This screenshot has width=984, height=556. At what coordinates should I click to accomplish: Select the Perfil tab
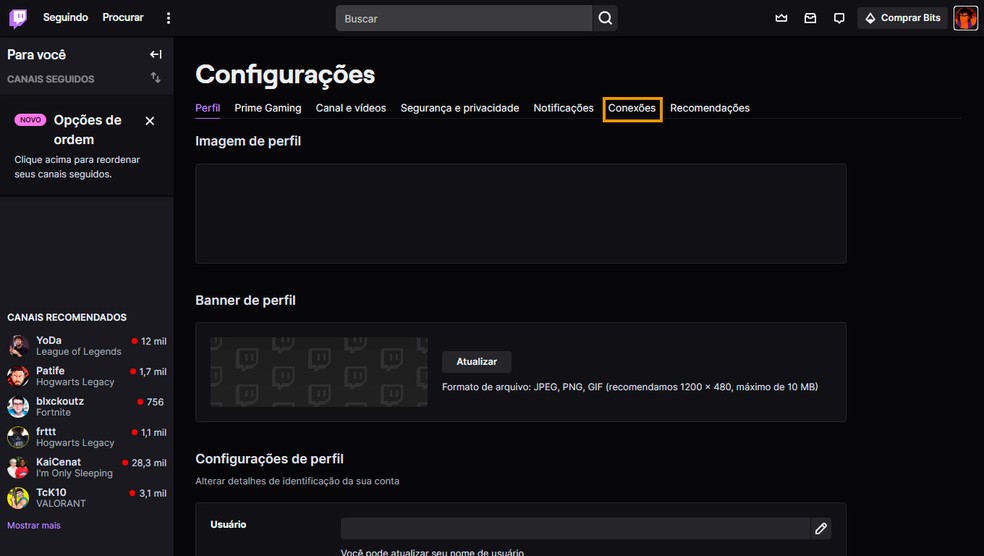coord(208,108)
